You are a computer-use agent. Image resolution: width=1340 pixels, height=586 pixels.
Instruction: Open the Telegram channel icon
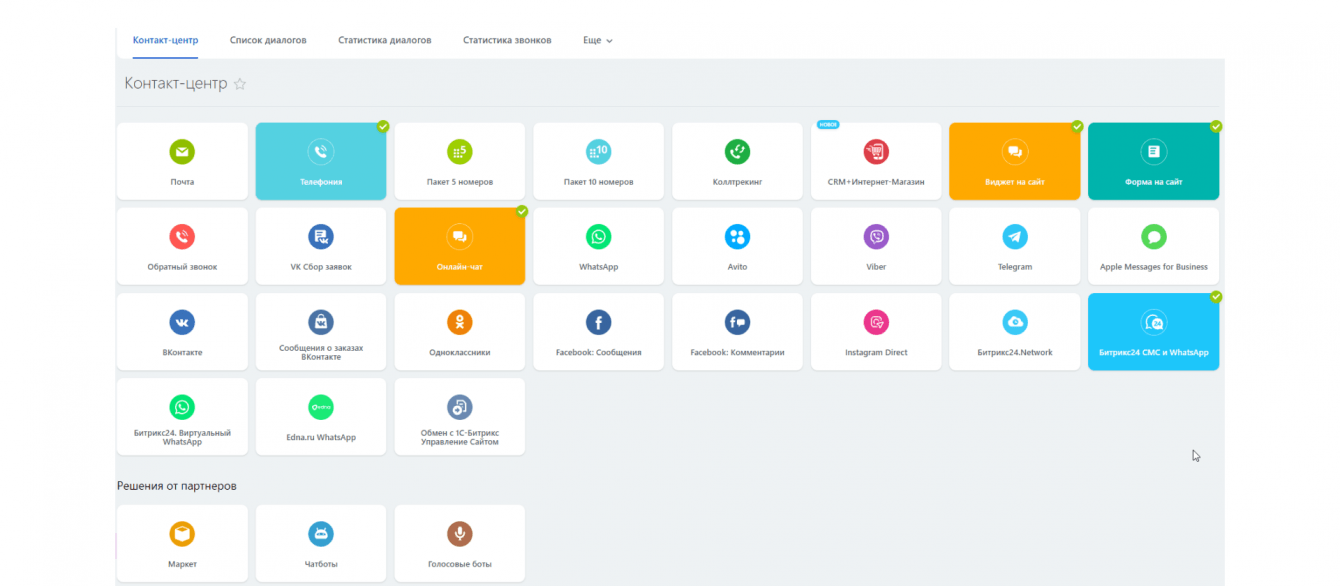1015,237
